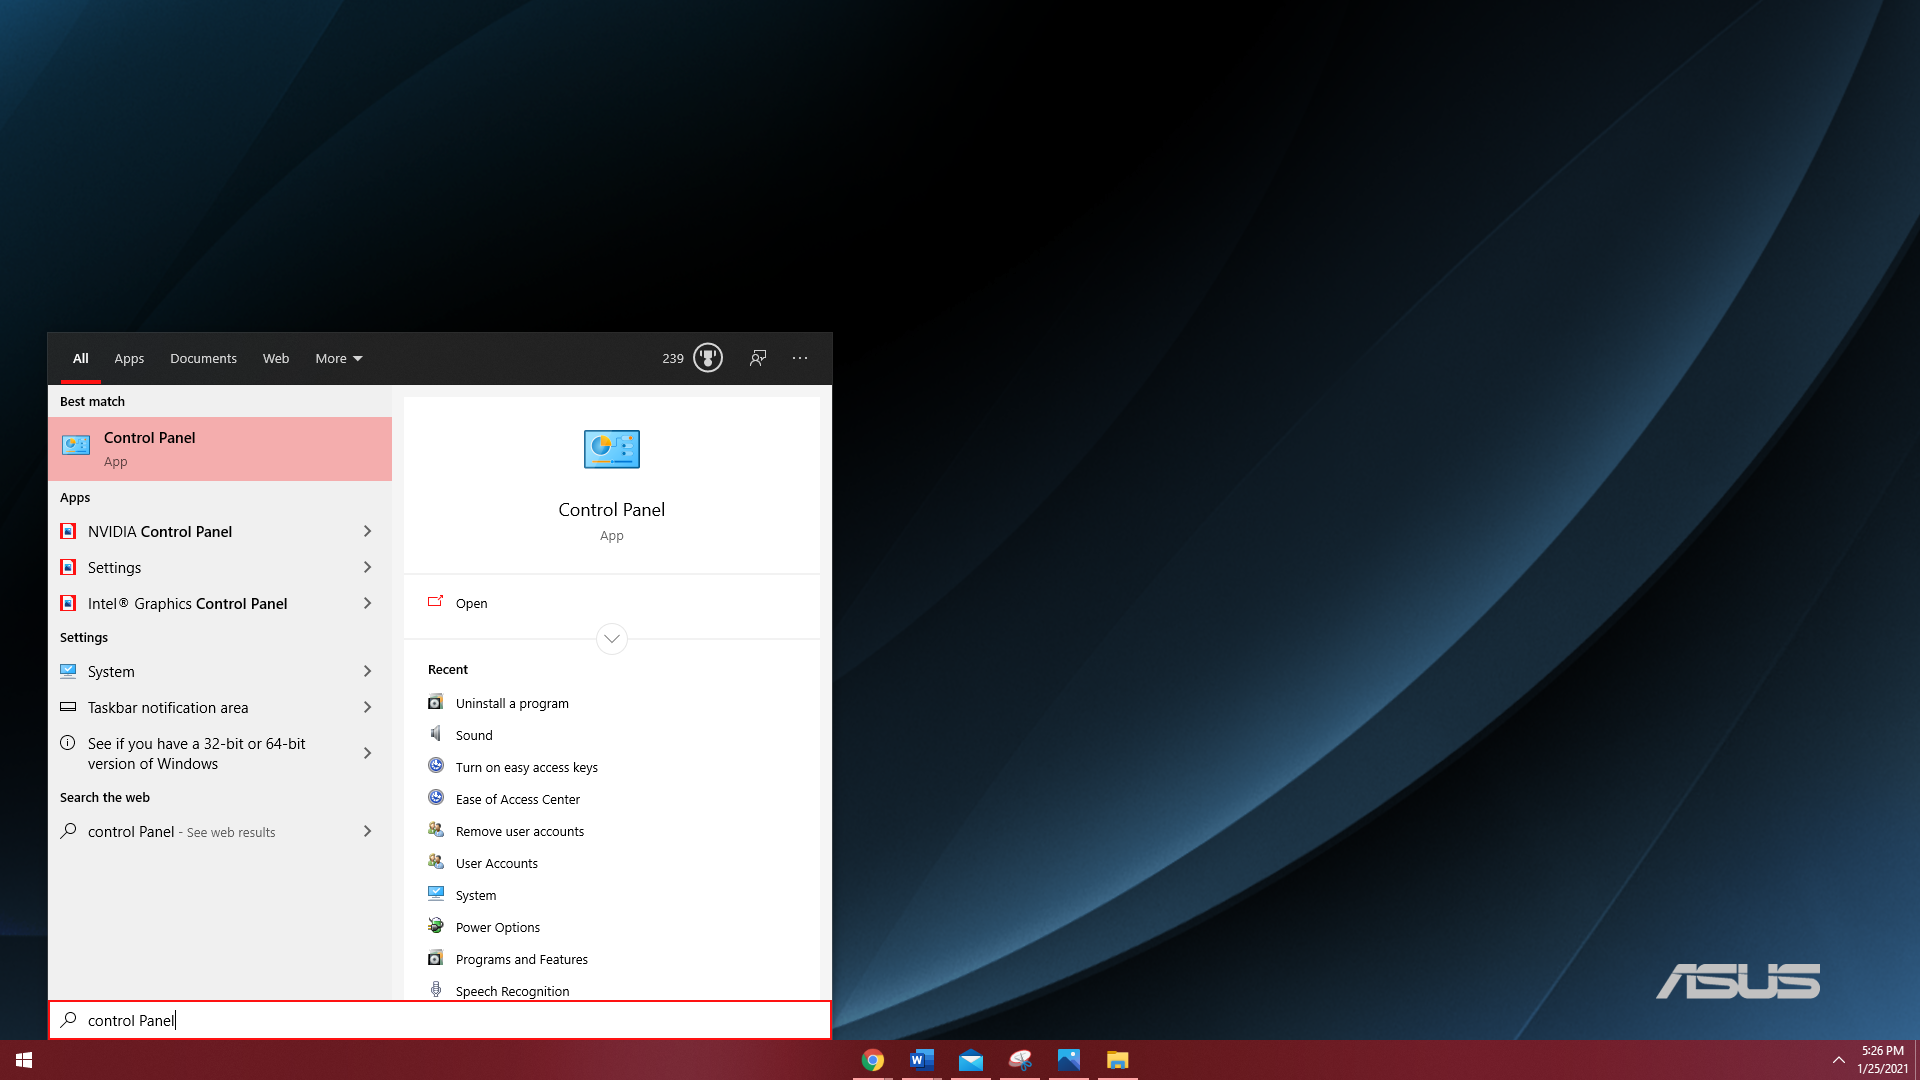Click the web search magnifier icon
The width and height of the screenshot is (1920, 1080).
click(68, 831)
